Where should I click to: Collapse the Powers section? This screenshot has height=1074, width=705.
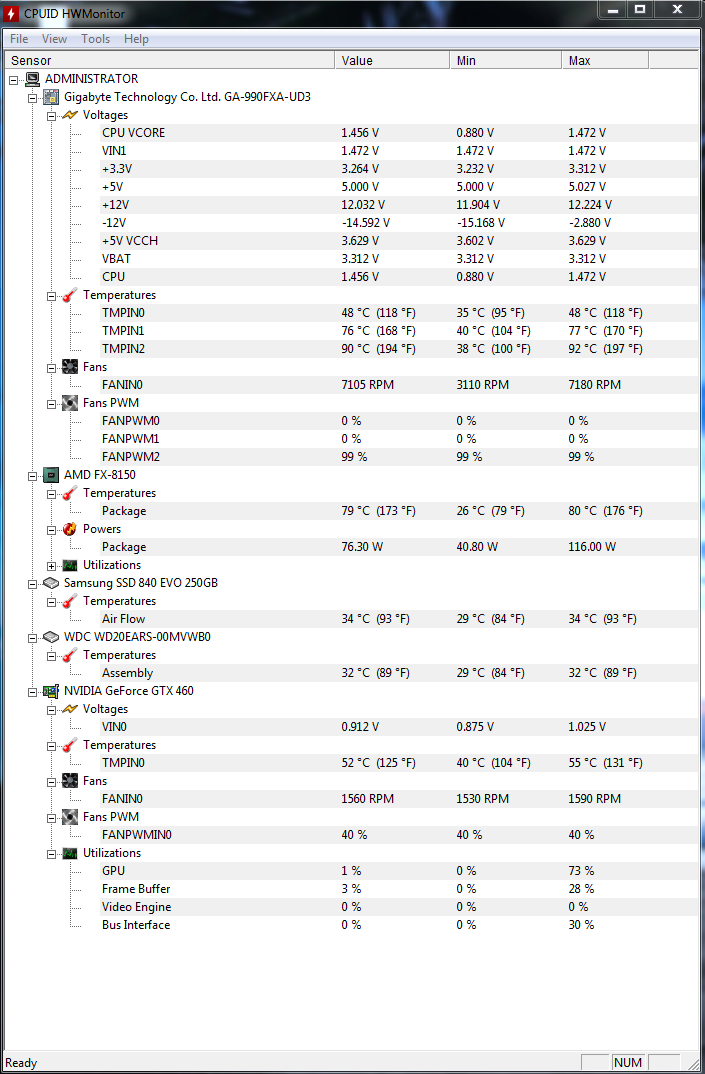pyautogui.click(x=51, y=530)
